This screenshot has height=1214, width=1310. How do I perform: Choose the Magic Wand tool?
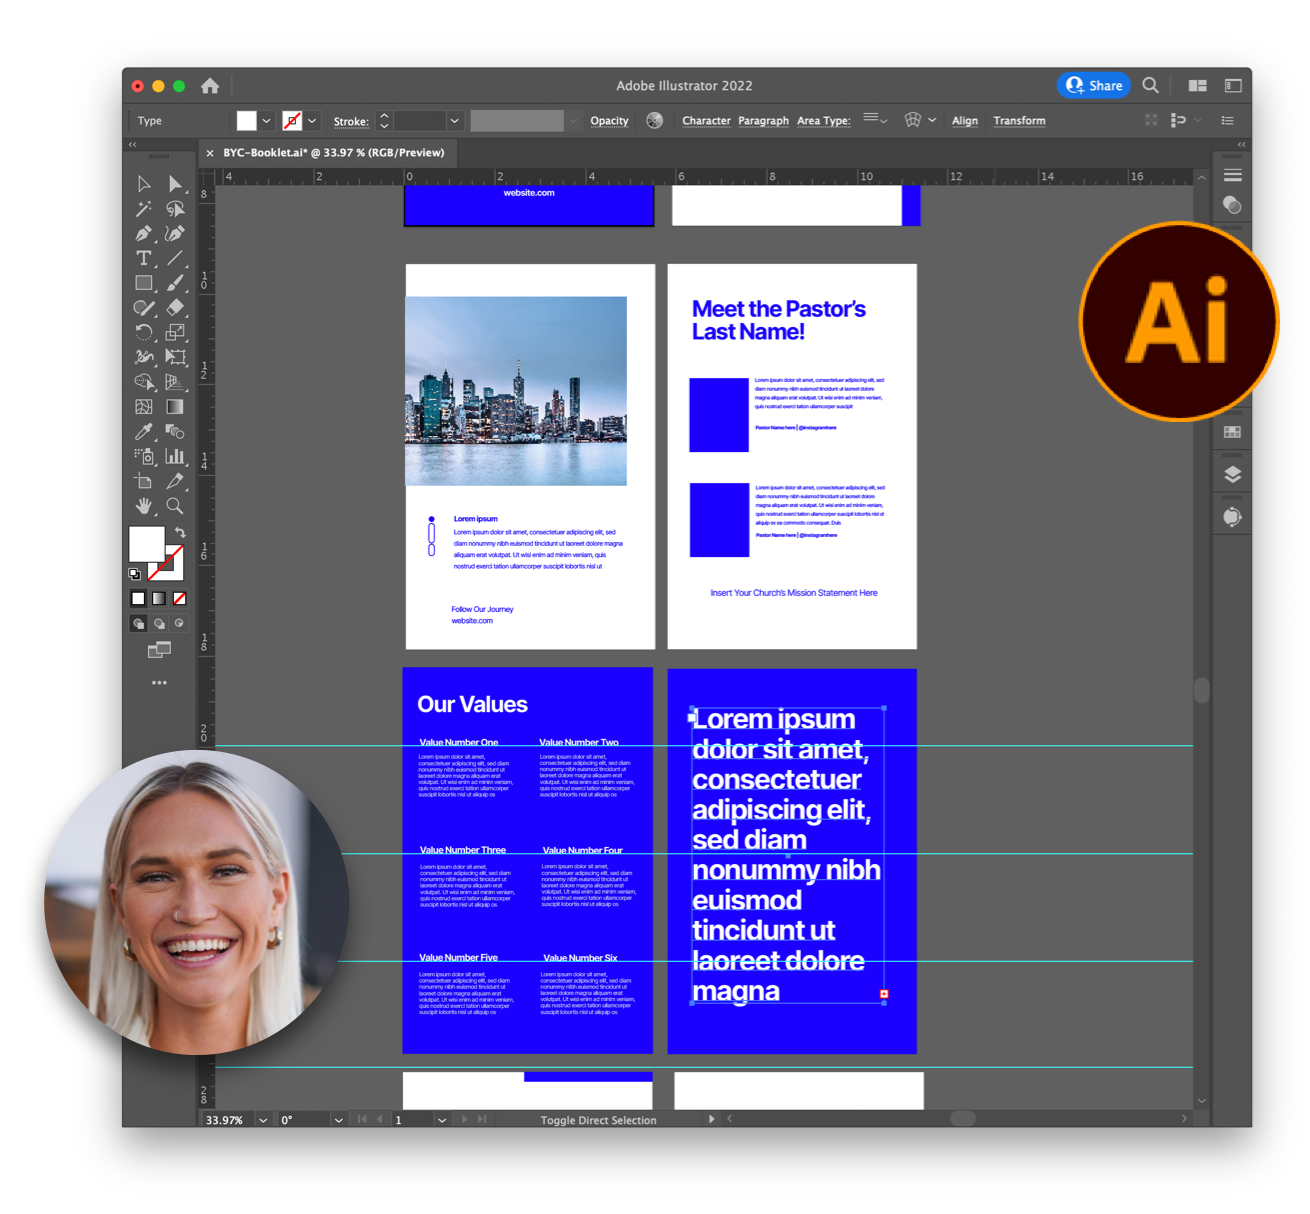[x=144, y=209]
